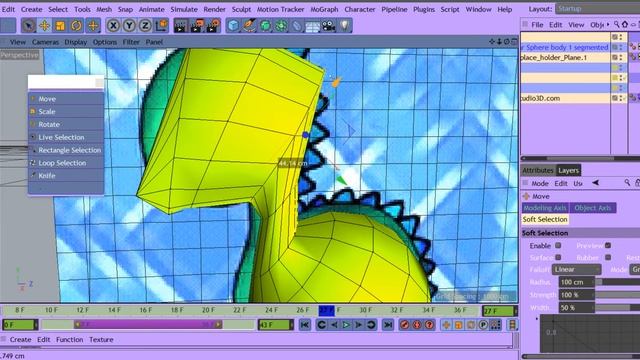Toggle the Surface checkbox
Viewport: 640px width, 360px height.
pyautogui.click(x=558, y=258)
